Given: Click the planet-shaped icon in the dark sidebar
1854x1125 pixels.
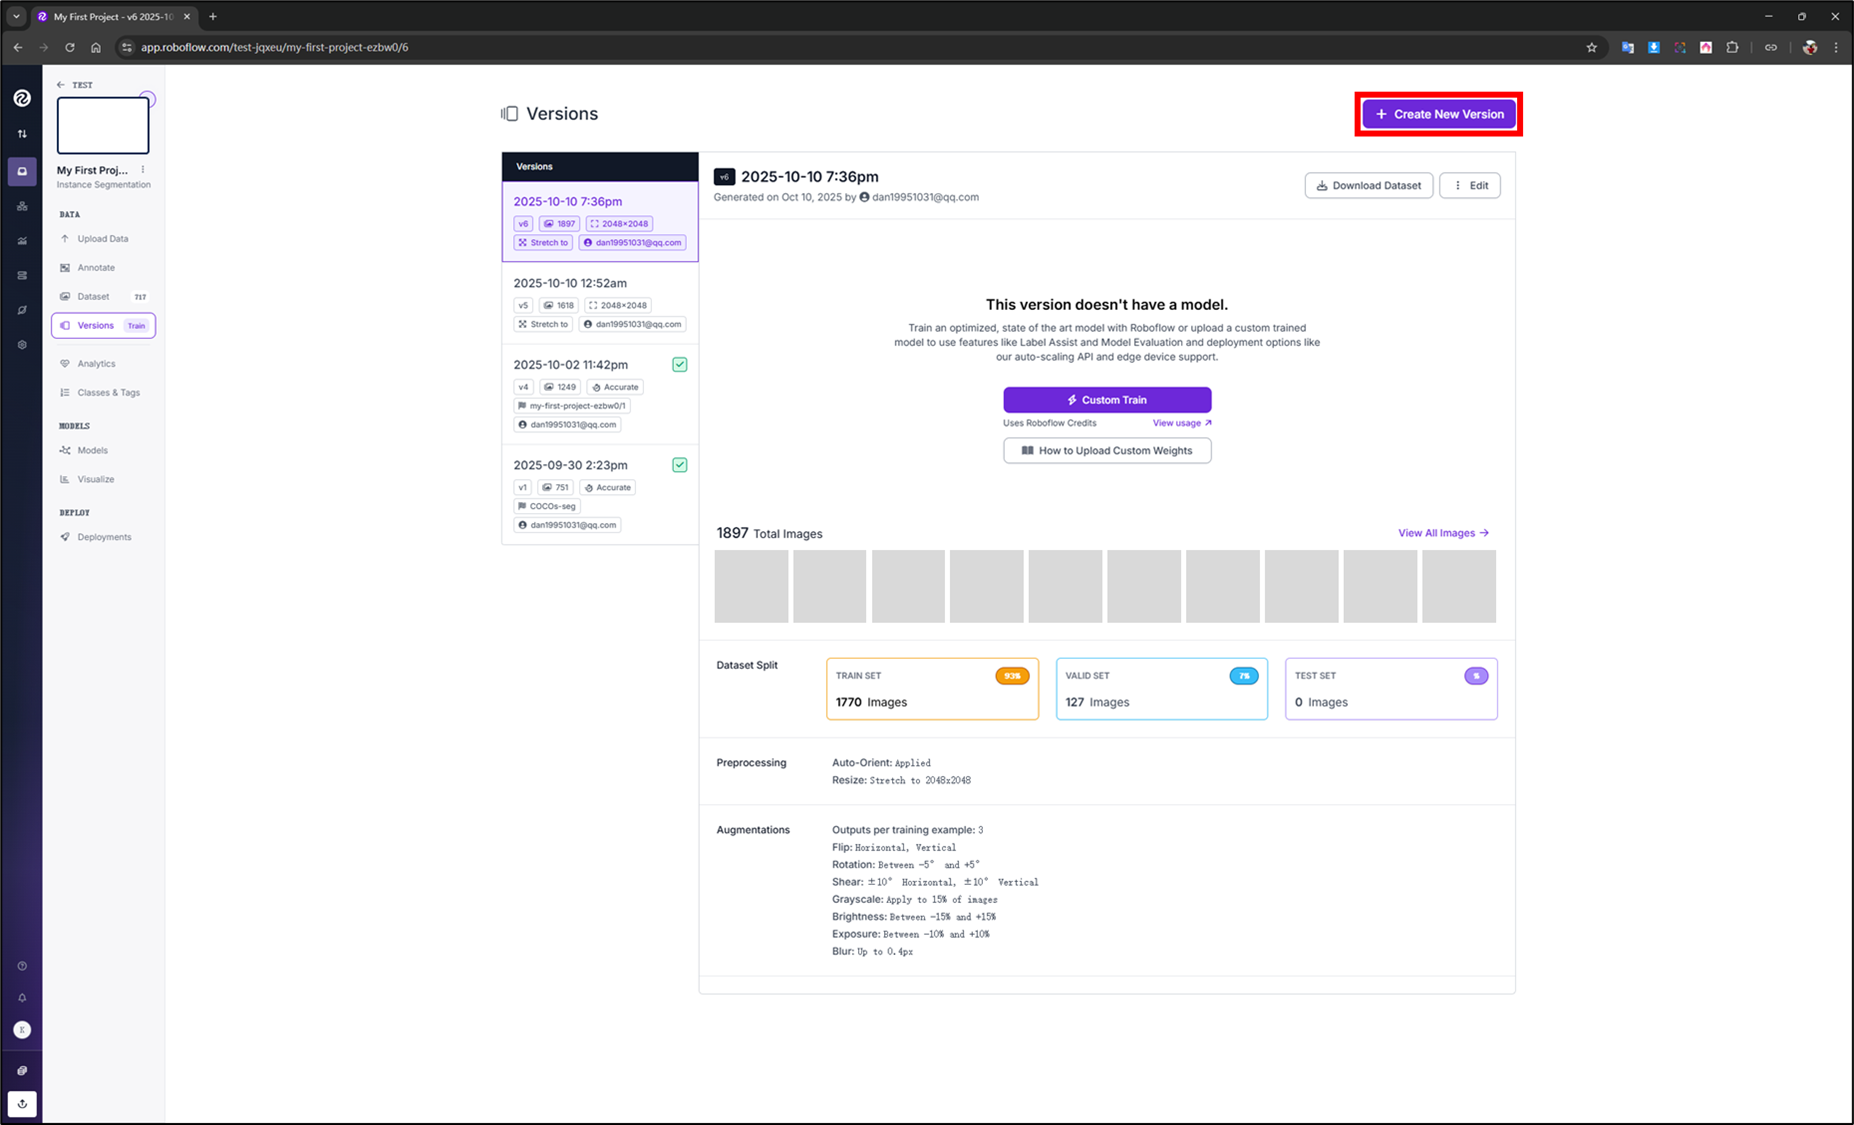Looking at the screenshot, I should 22,310.
